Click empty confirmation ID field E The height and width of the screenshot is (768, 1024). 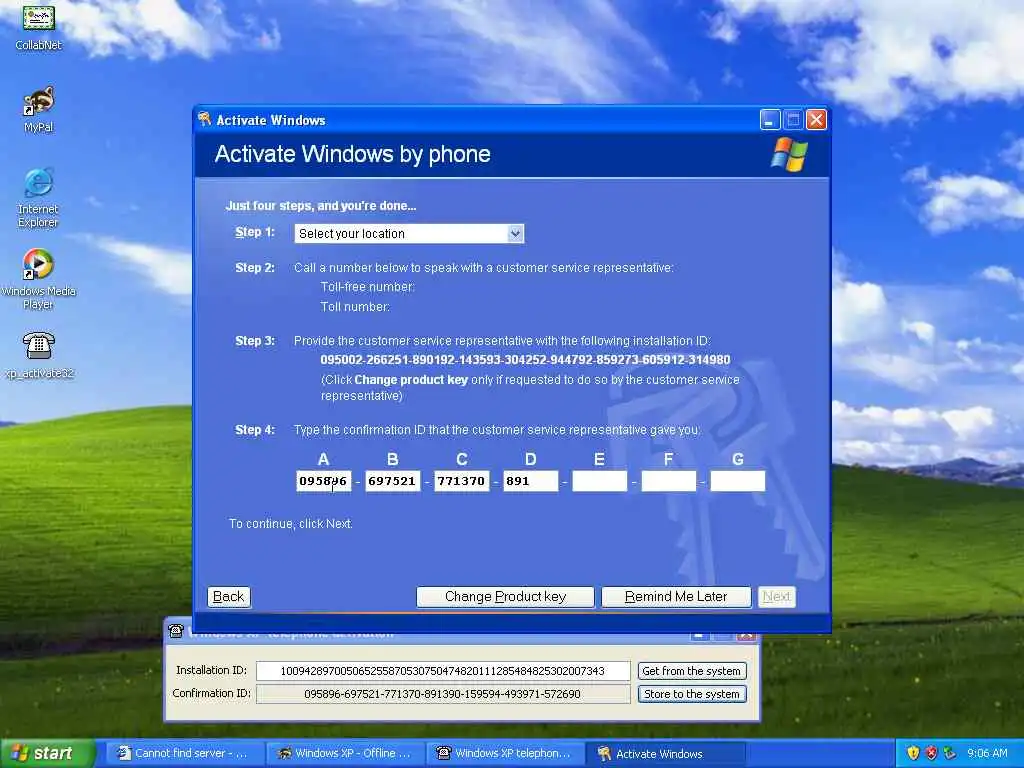600,481
